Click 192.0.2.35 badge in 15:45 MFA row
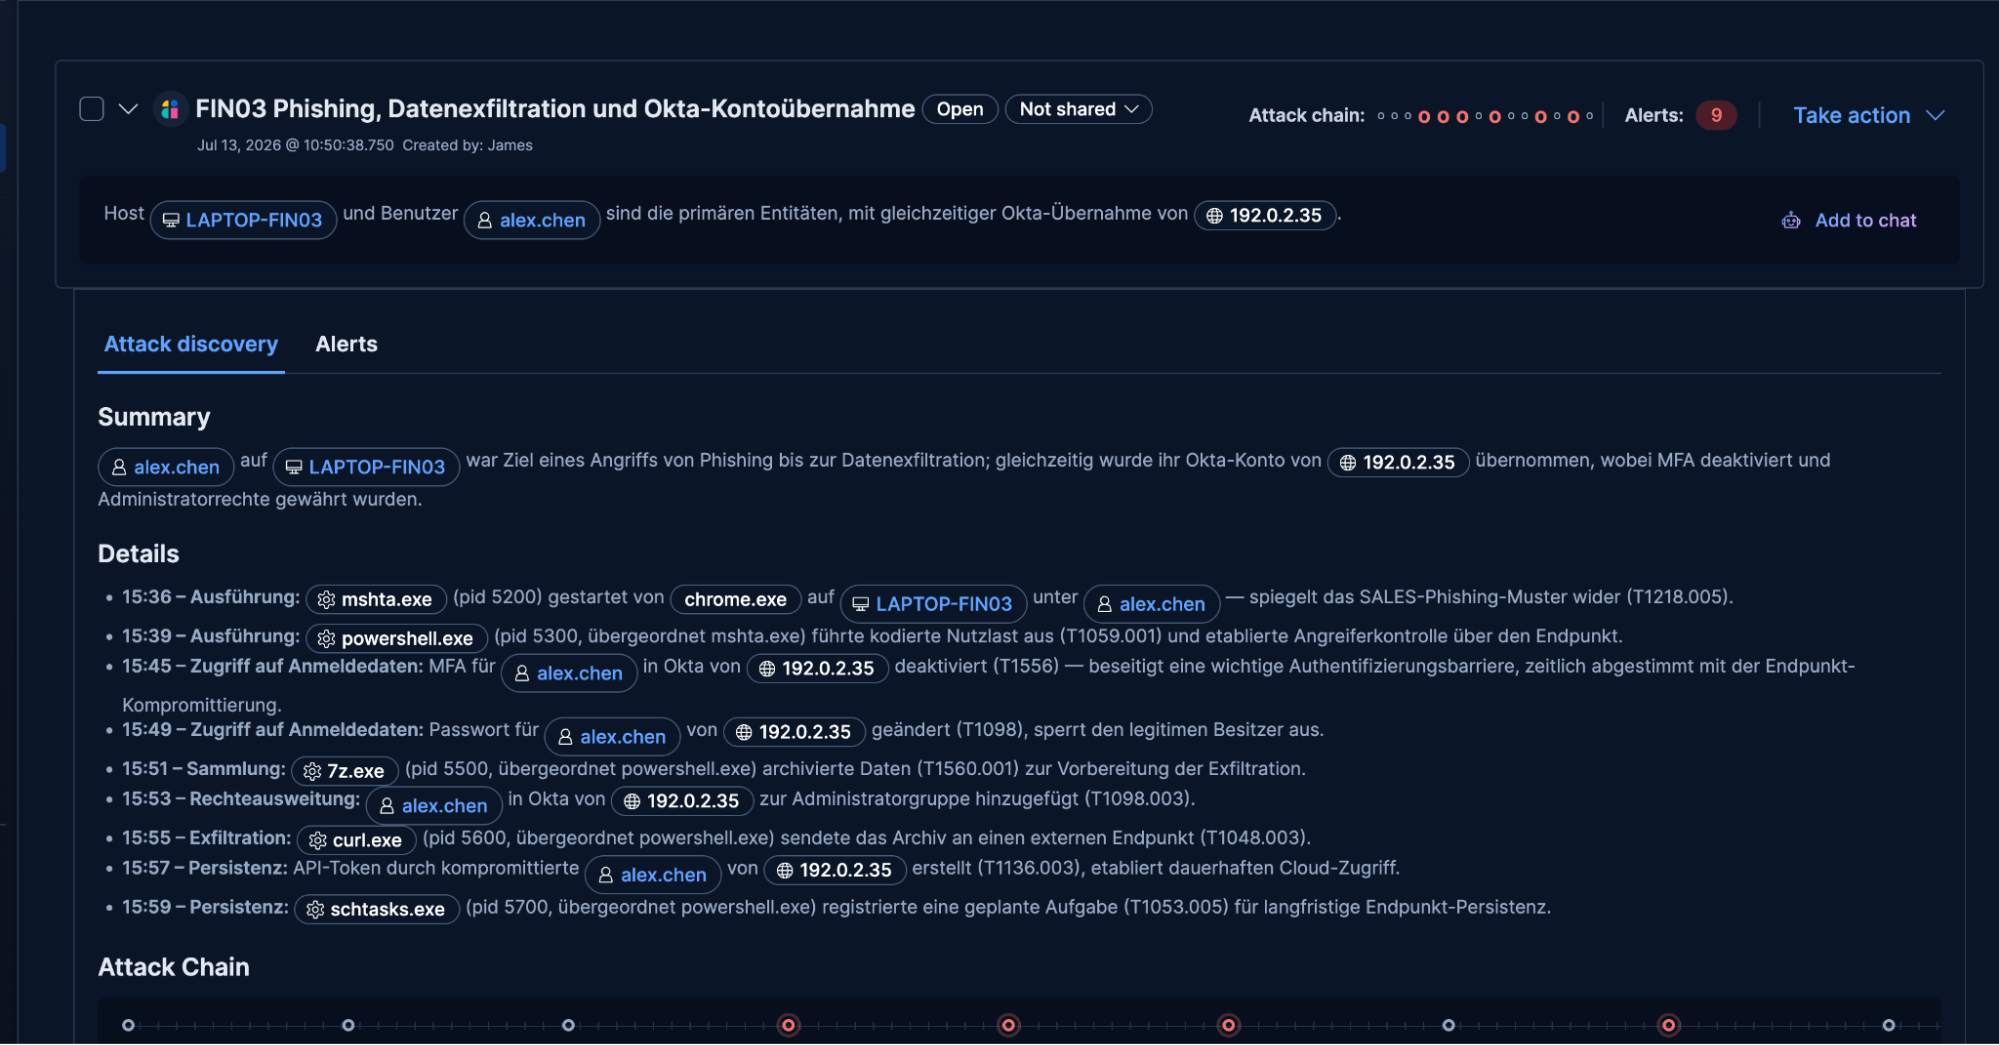 coord(817,668)
